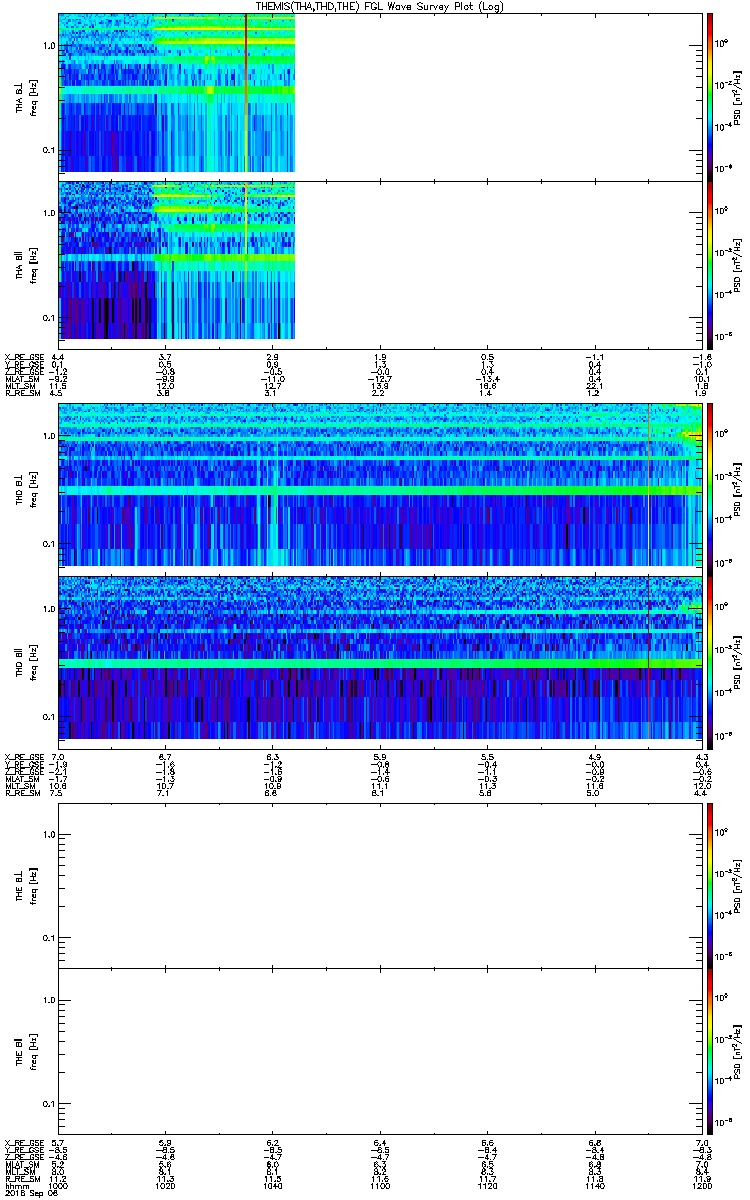
Task: Click the 1.0 frequency tick on THA B-perpendicular axis
Action: (48, 46)
